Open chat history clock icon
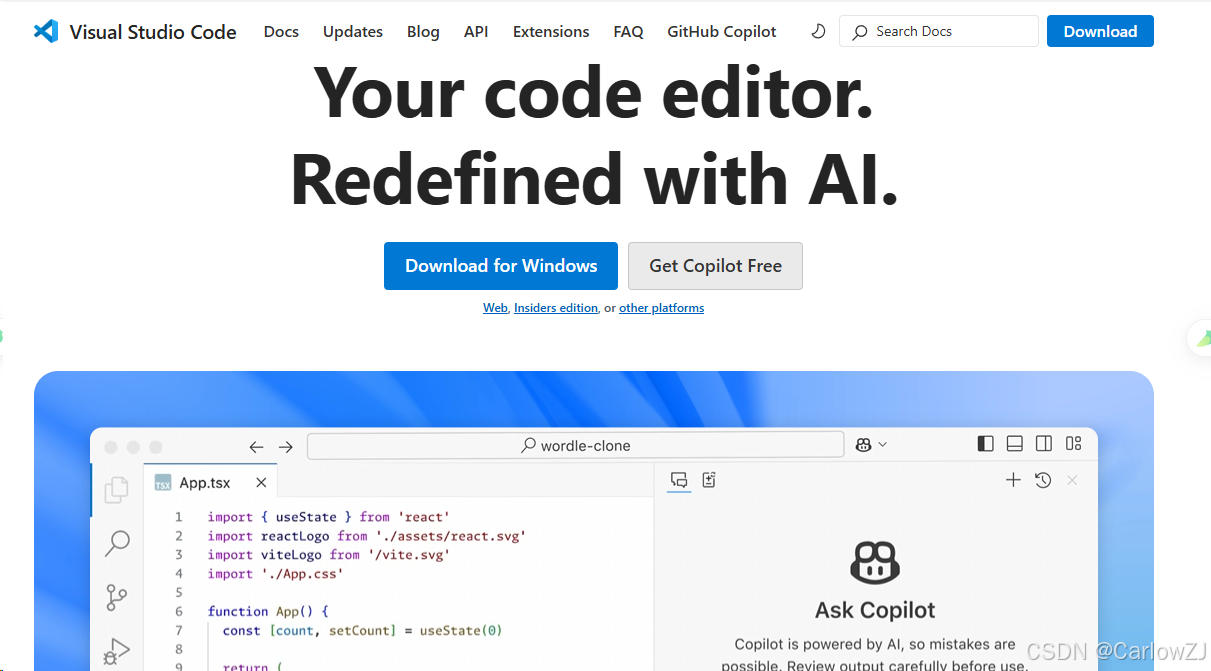Image resolution: width=1211 pixels, height=671 pixels. click(x=1043, y=480)
